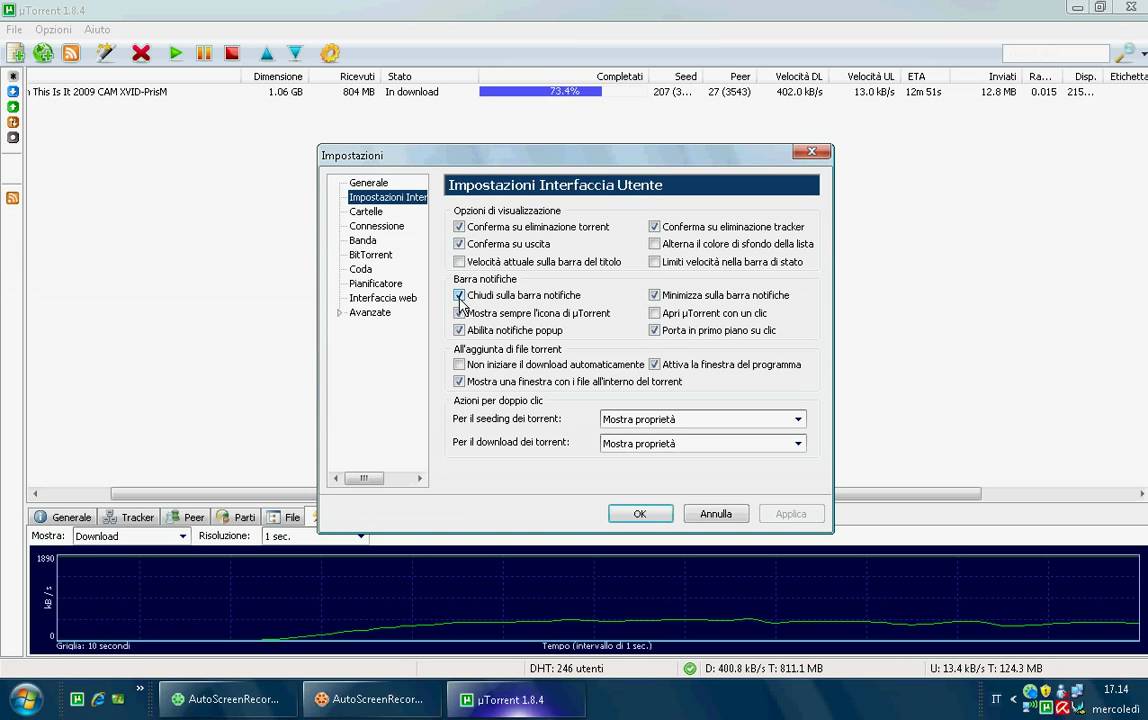Click the search magnifier icon in the toolbar
1148x720 pixels.
(x=1124, y=53)
